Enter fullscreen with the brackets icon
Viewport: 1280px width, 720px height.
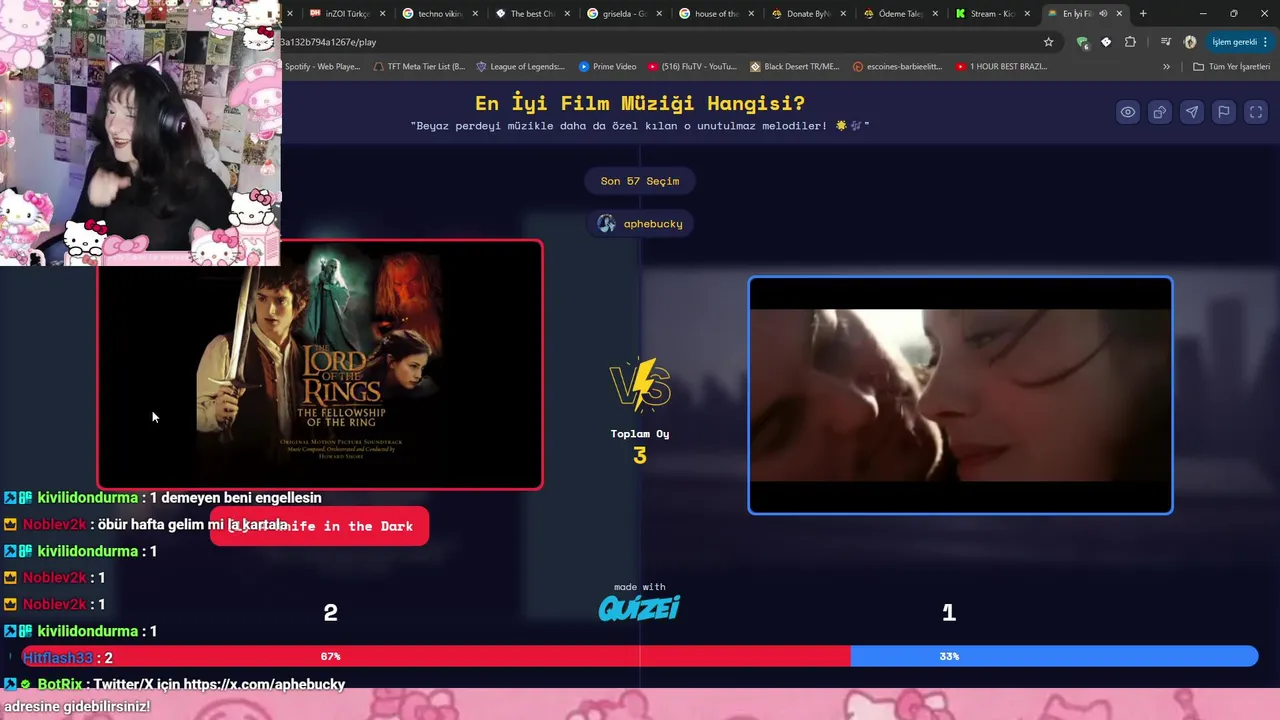click(x=1255, y=112)
